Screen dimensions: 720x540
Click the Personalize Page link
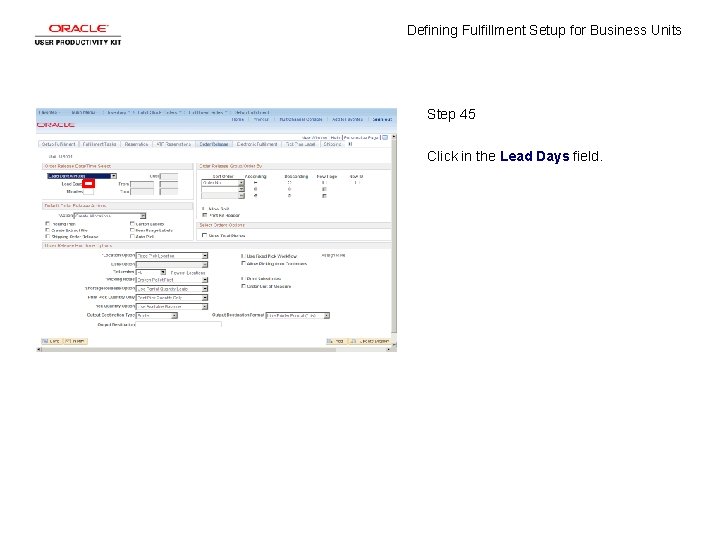coord(361,138)
